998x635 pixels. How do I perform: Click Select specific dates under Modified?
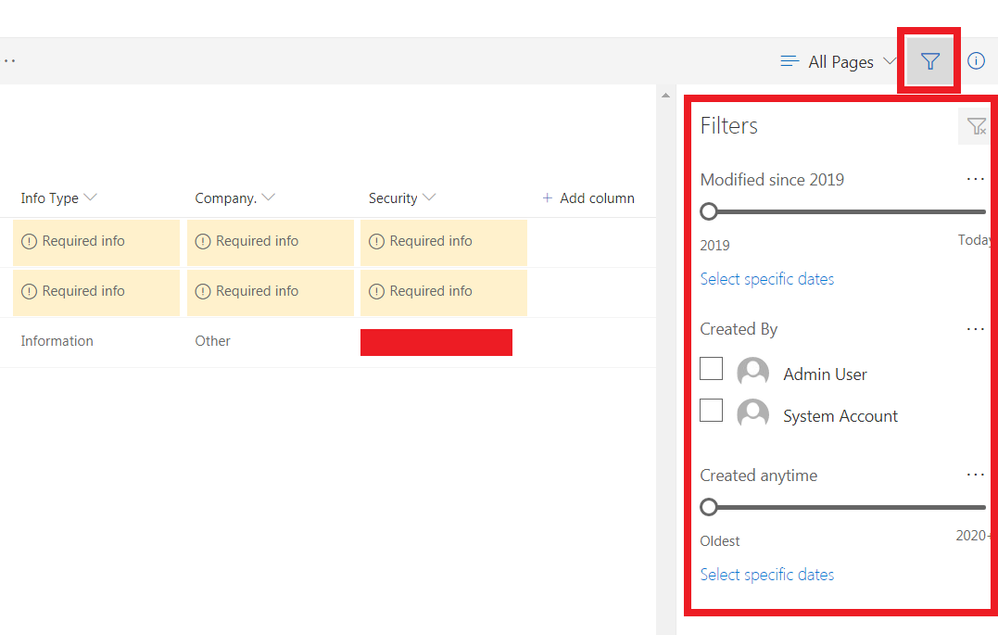point(767,279)
